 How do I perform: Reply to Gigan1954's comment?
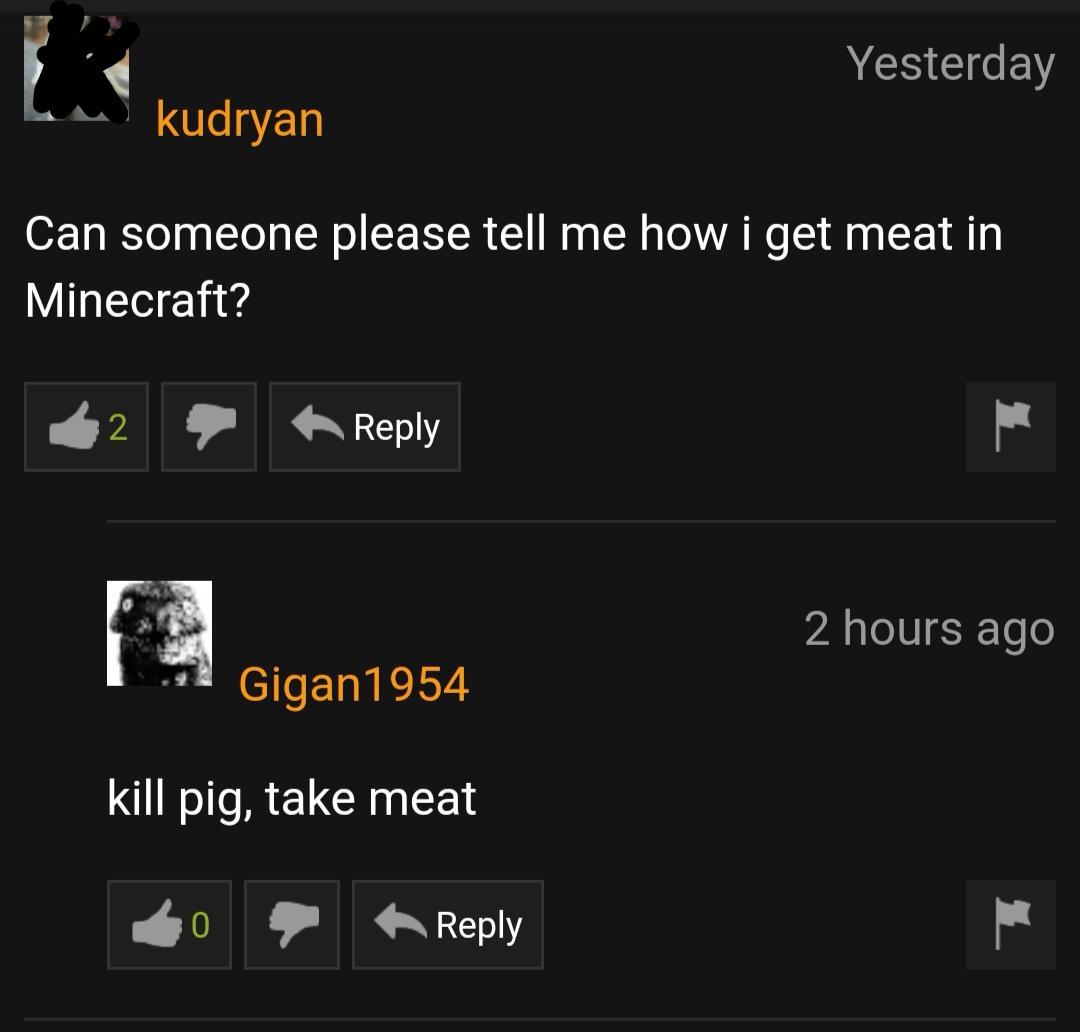pos(448,925)
